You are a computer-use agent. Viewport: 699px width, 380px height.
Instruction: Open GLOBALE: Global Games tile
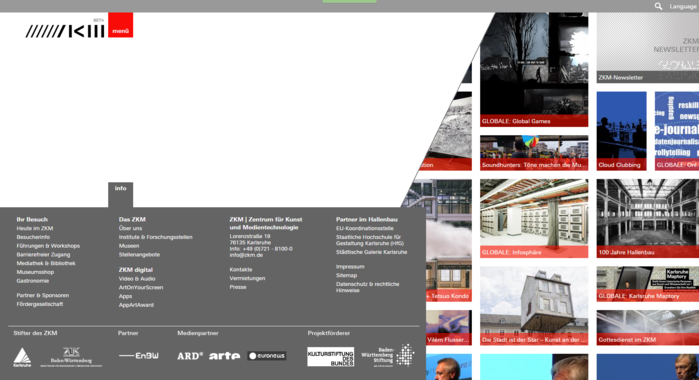click(x=534, y=70)
